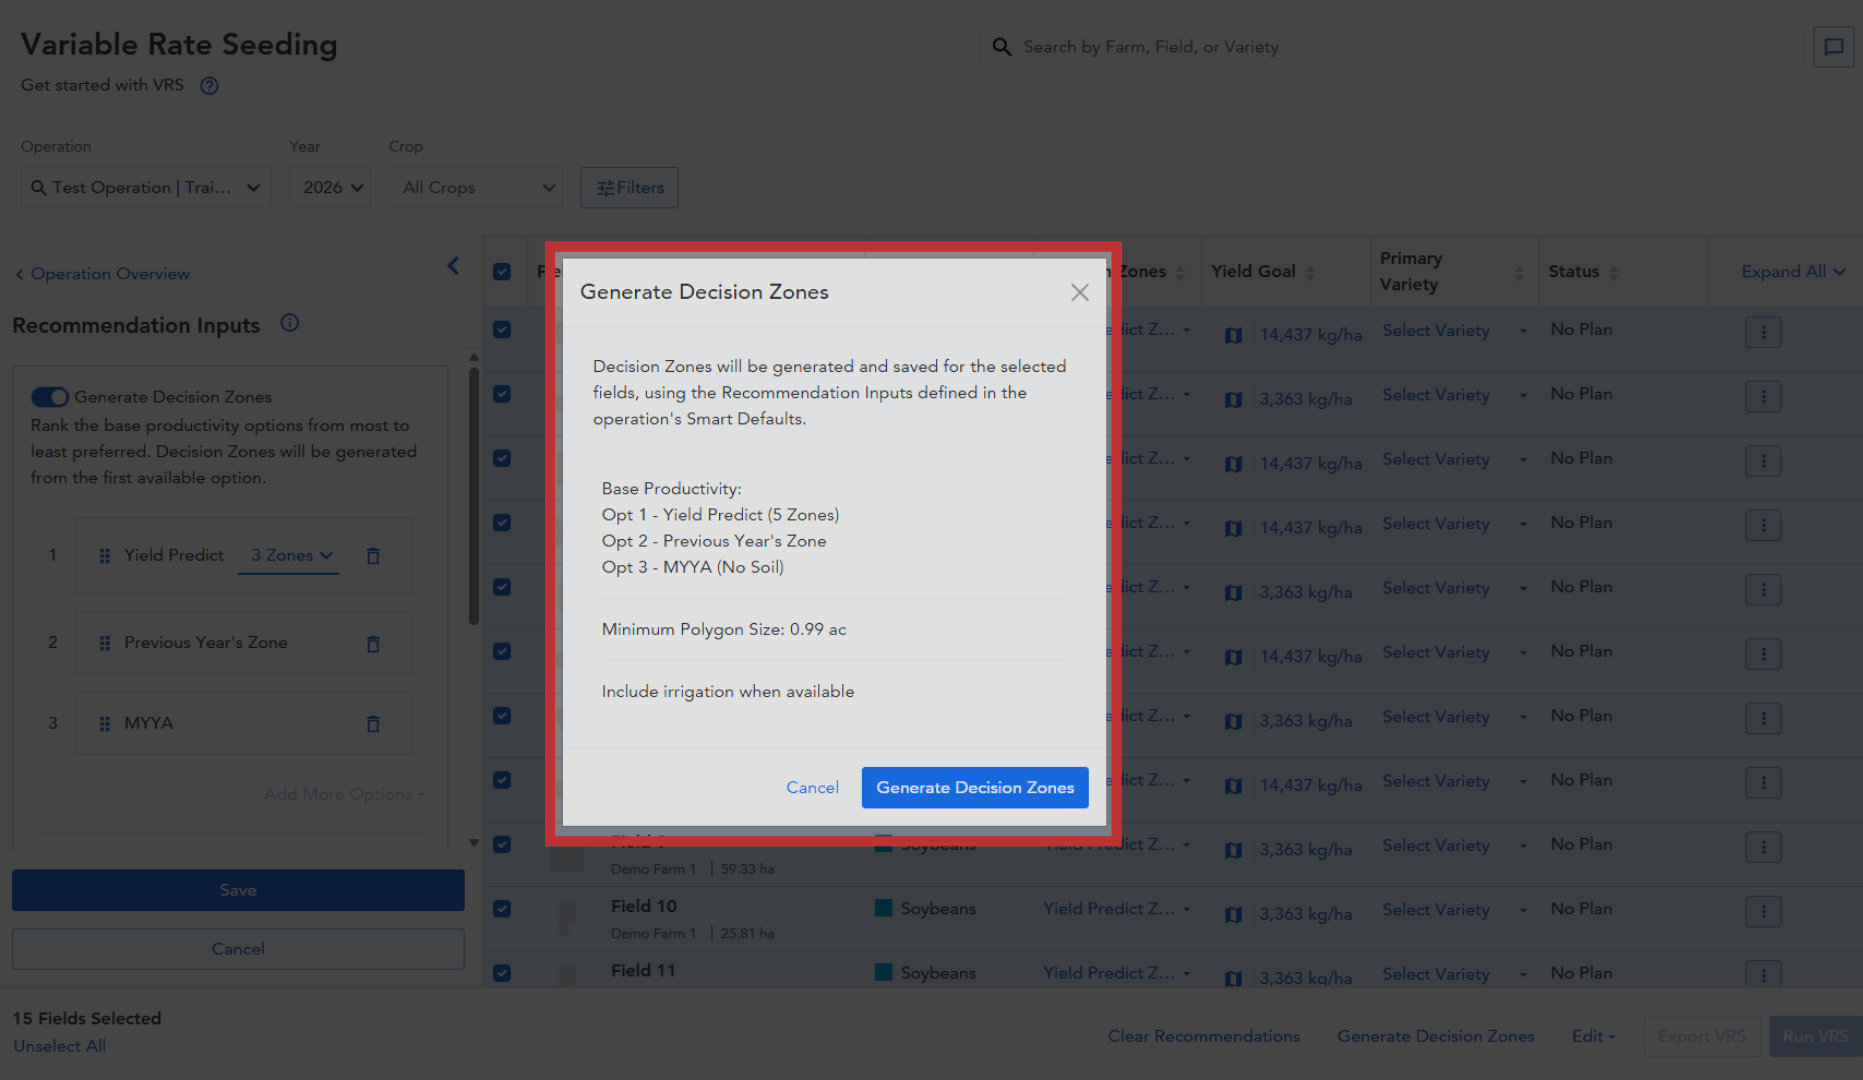Delete the Yield Predict option with trash icon

[x=373, y=556]
